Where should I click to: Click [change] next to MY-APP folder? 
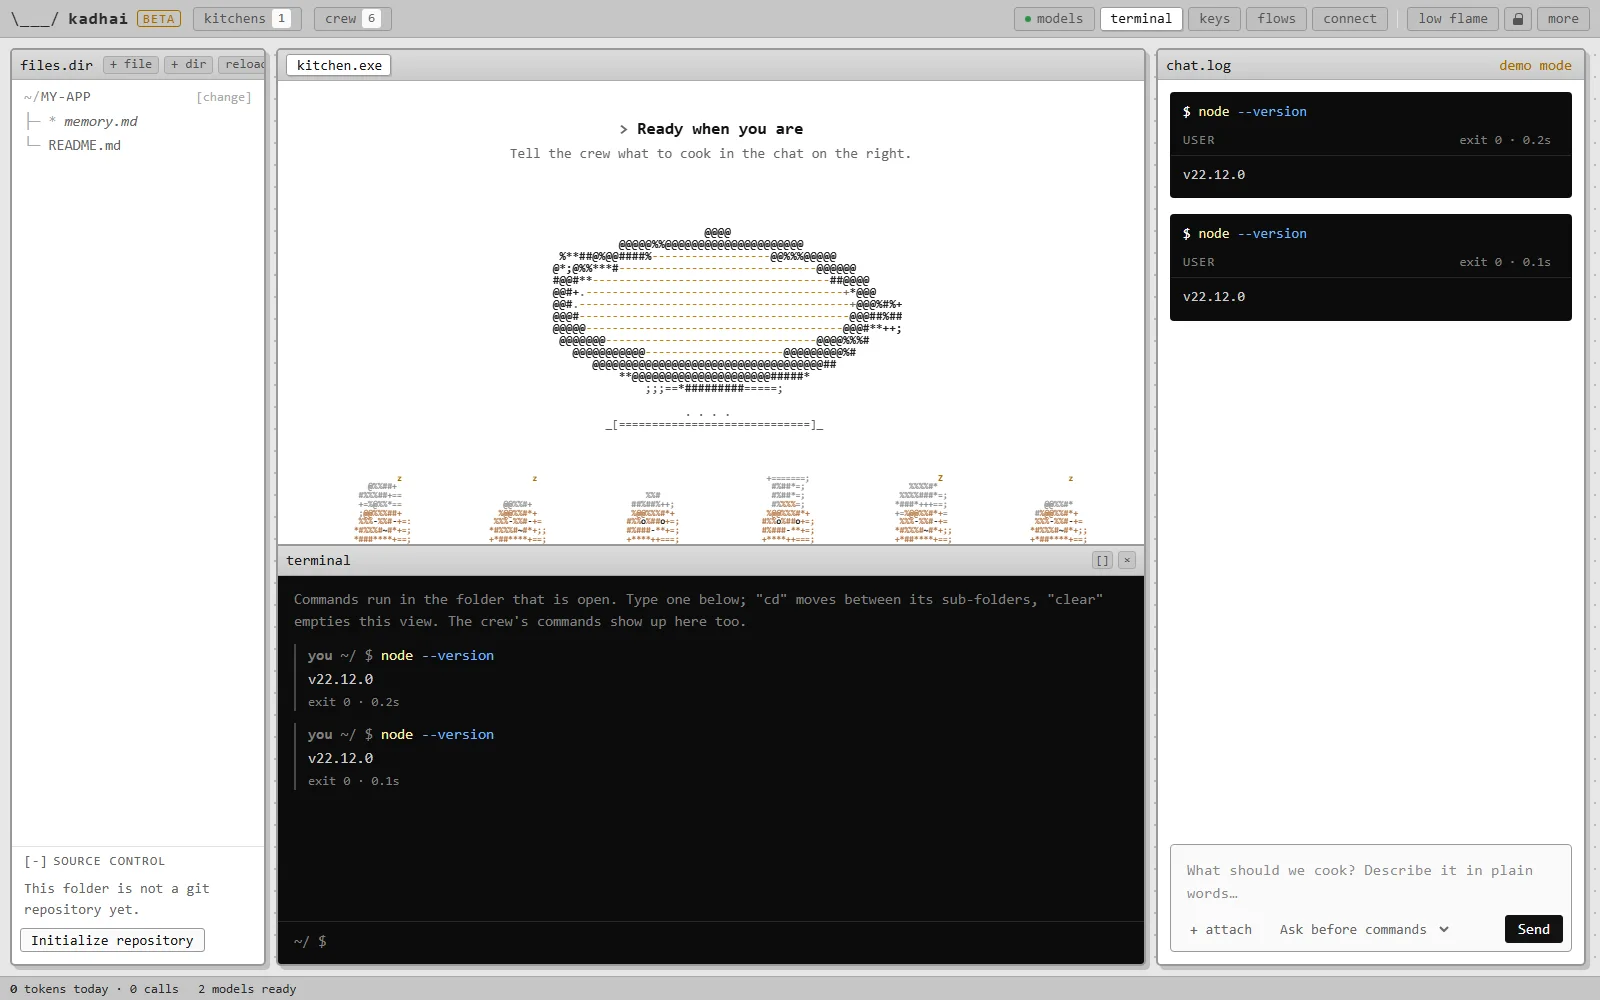(224, 97)
